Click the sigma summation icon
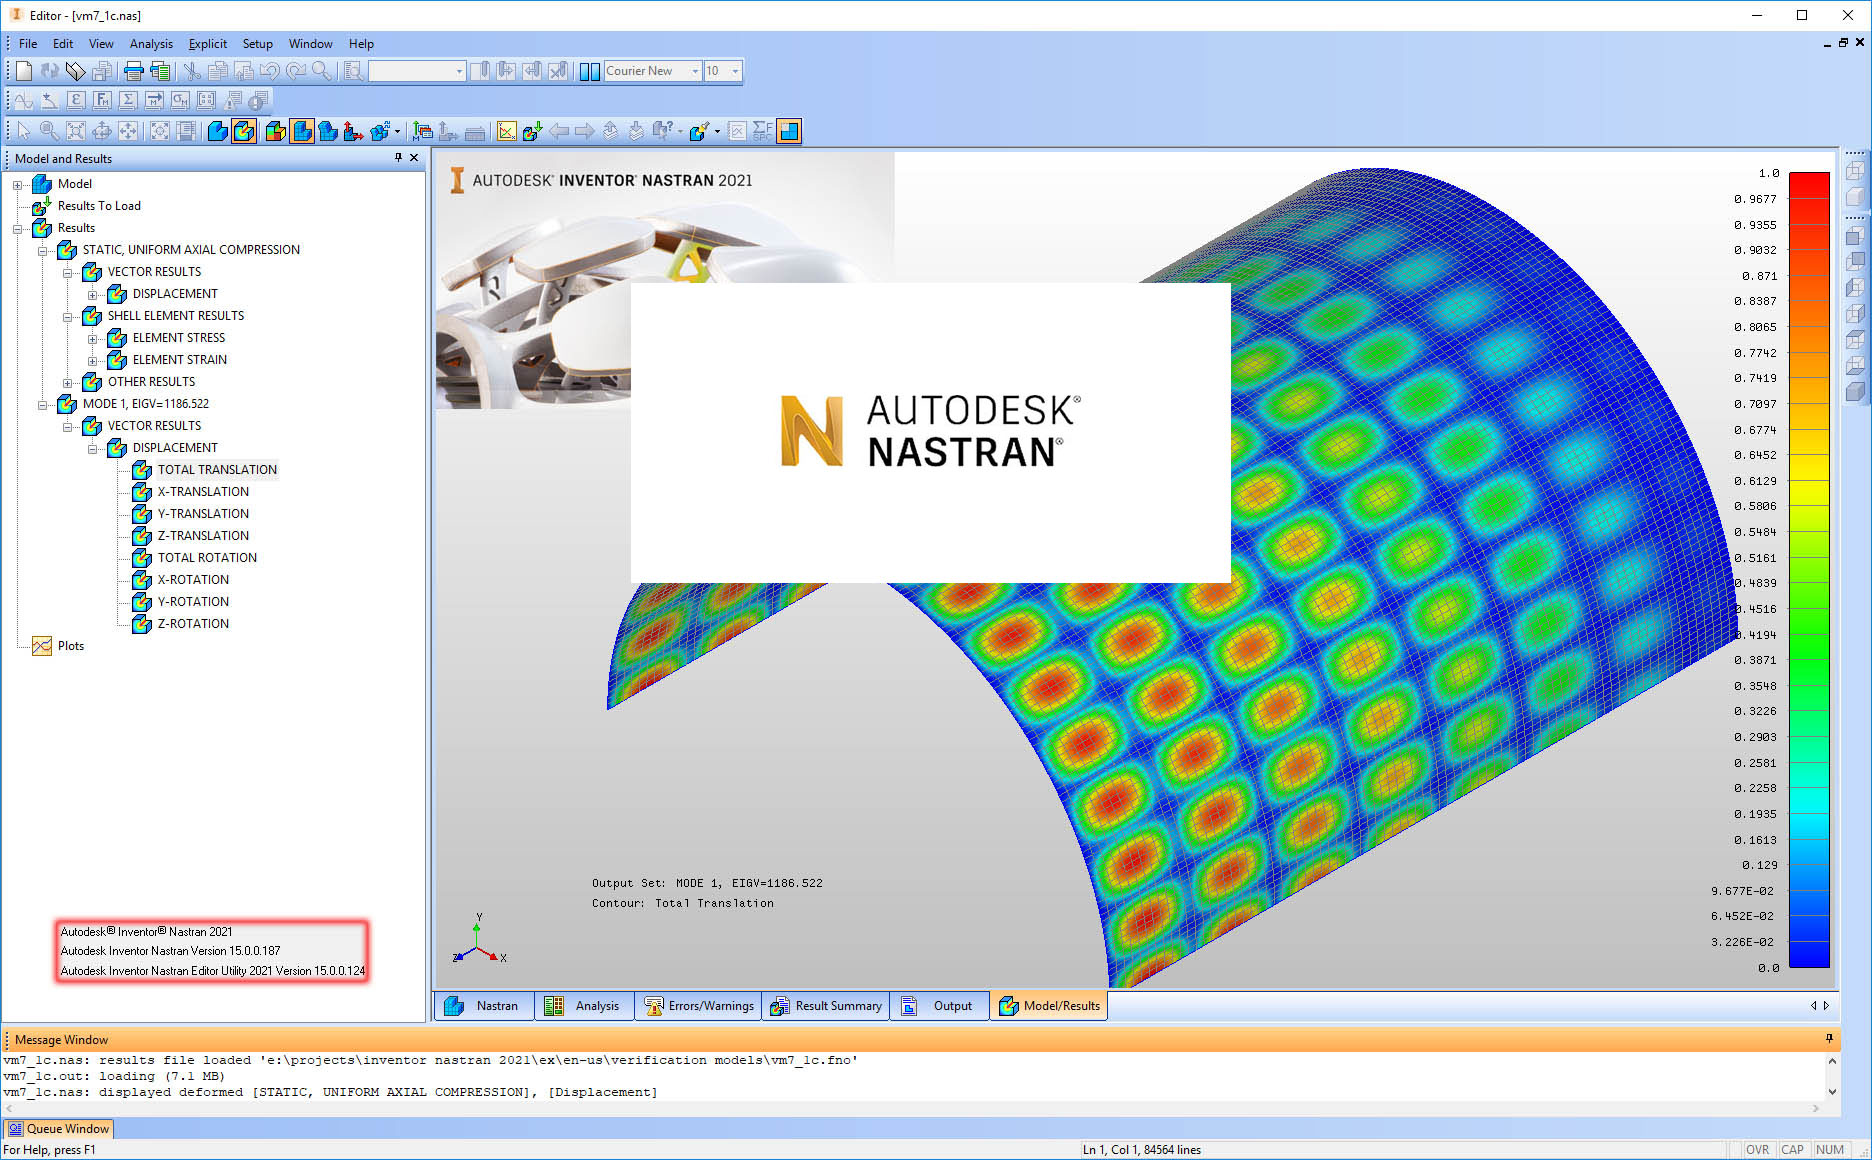Screen dimensions: 1872x1160 coord(128,100)
